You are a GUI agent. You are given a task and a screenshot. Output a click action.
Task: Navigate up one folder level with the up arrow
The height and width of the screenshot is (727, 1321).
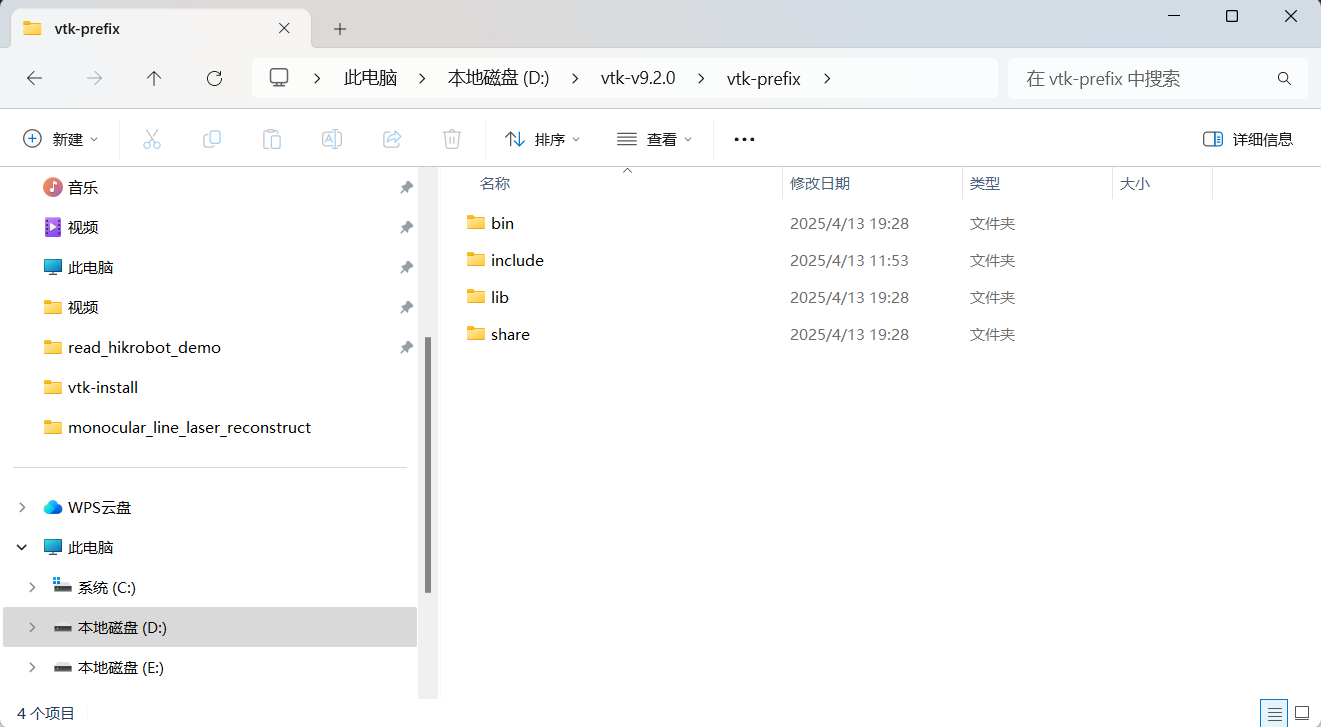pos(153,78)
